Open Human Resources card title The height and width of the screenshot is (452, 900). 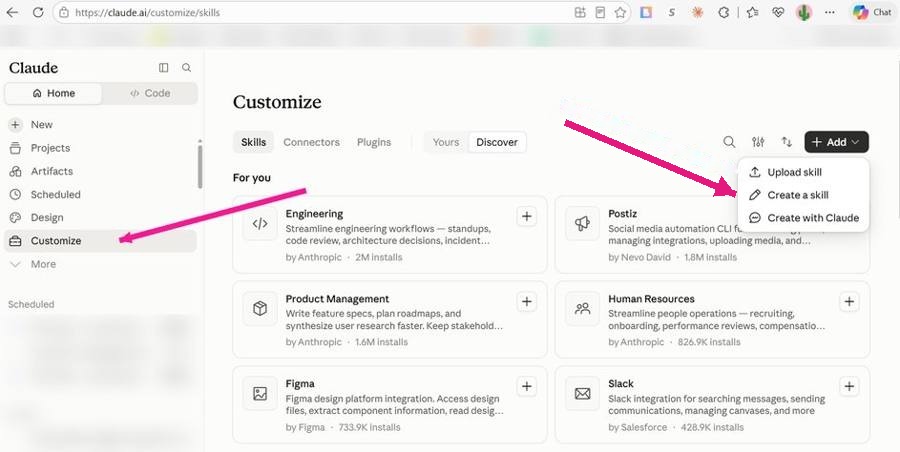tap(651, 299)
